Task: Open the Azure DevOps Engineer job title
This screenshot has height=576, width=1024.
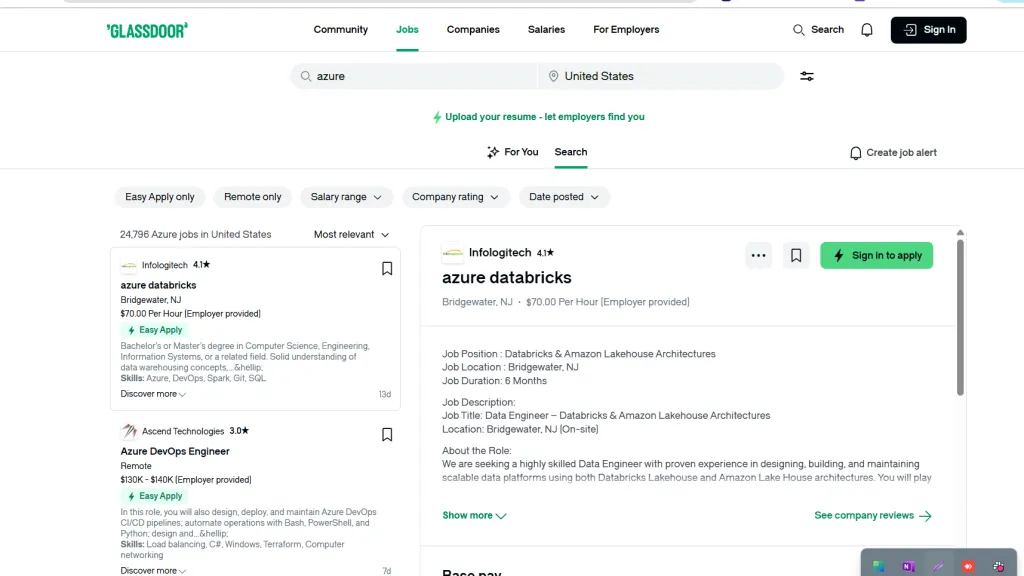Action: [x=175, y=451]
